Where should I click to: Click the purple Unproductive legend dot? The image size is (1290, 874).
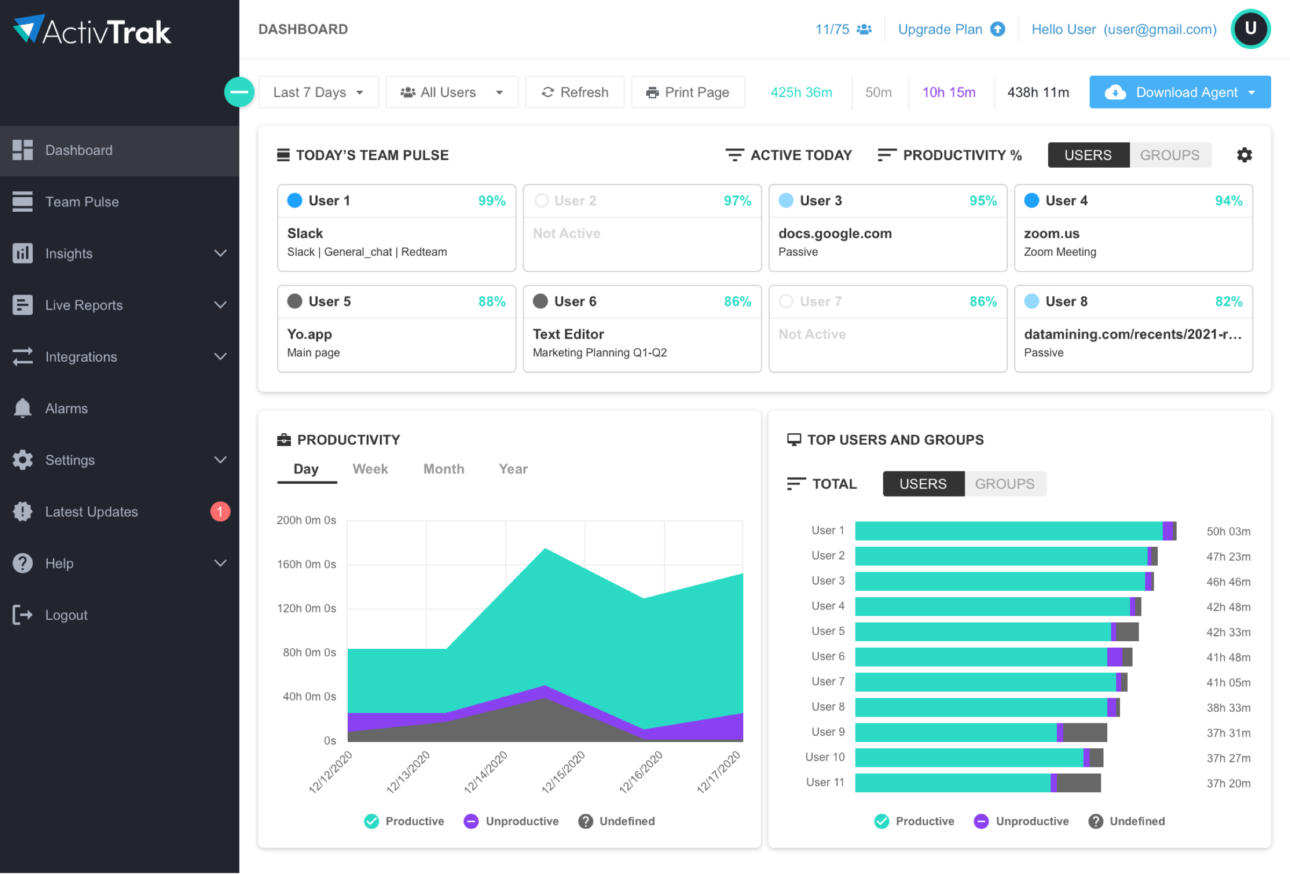pyautogui.click(x=469, y=821)
